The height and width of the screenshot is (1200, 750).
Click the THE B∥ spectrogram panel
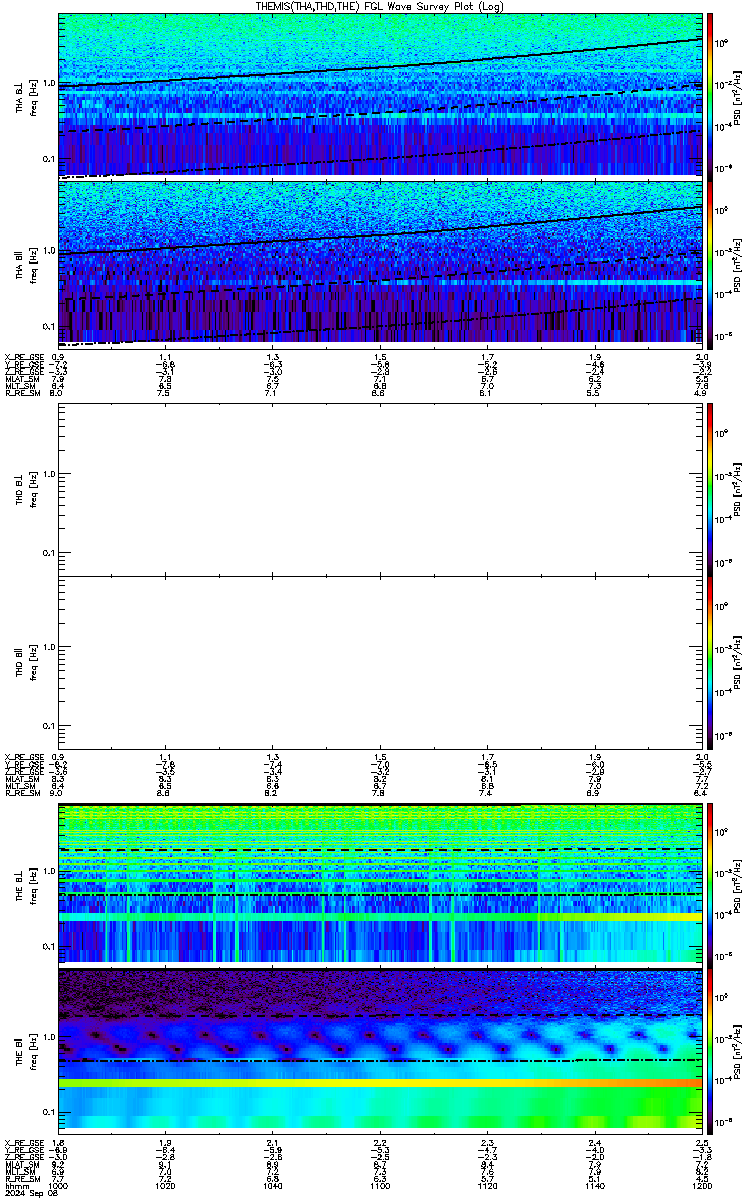(380, 1049)
